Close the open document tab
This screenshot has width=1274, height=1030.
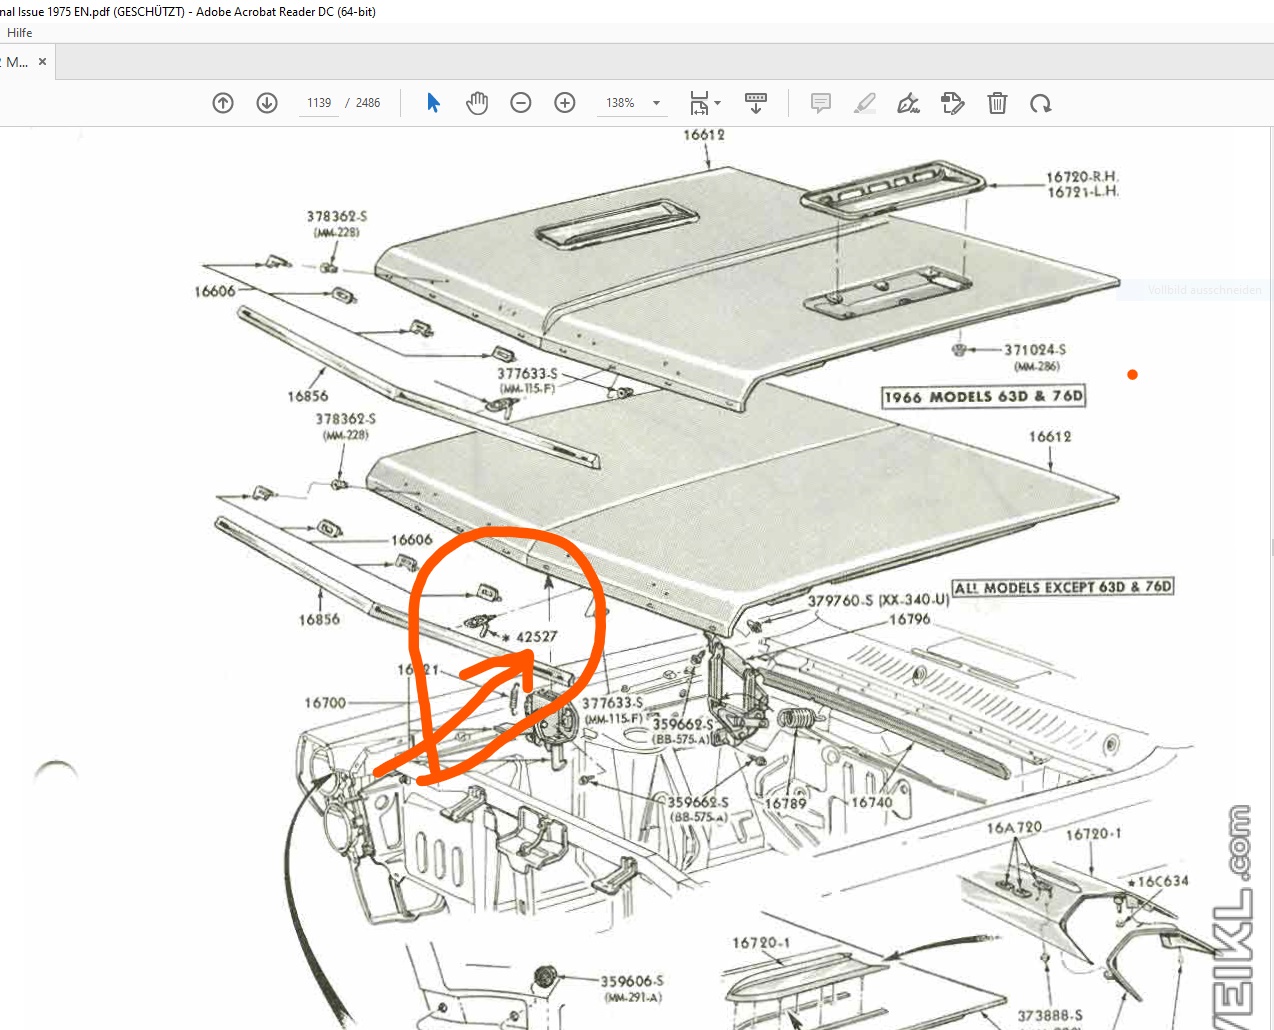click(42, 62)
